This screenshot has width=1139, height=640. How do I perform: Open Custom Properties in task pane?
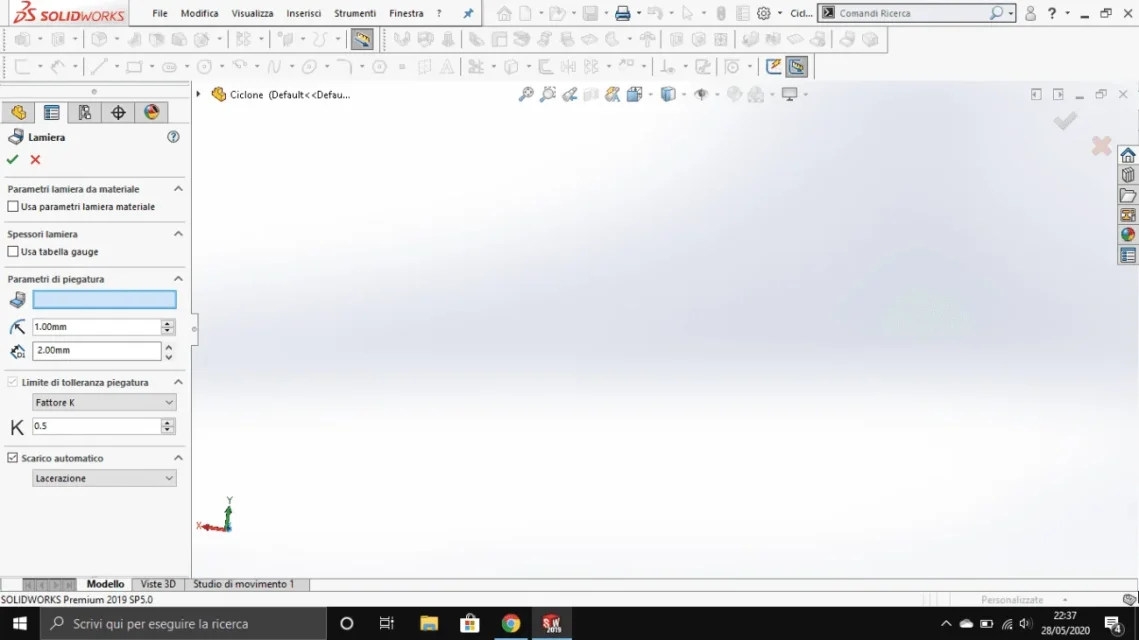pyautogui.click(x=1127, y=255)
